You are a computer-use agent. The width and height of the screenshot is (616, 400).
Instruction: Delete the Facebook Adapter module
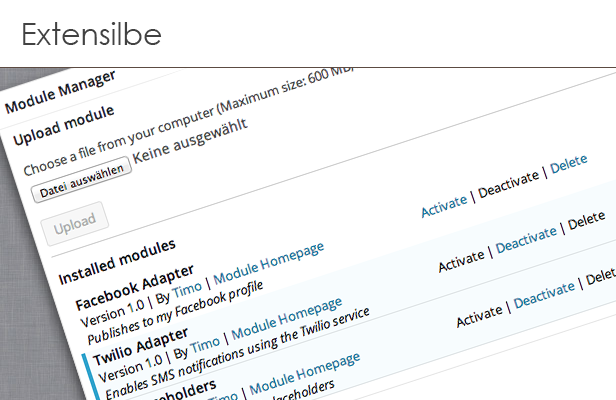pos(568,161)
